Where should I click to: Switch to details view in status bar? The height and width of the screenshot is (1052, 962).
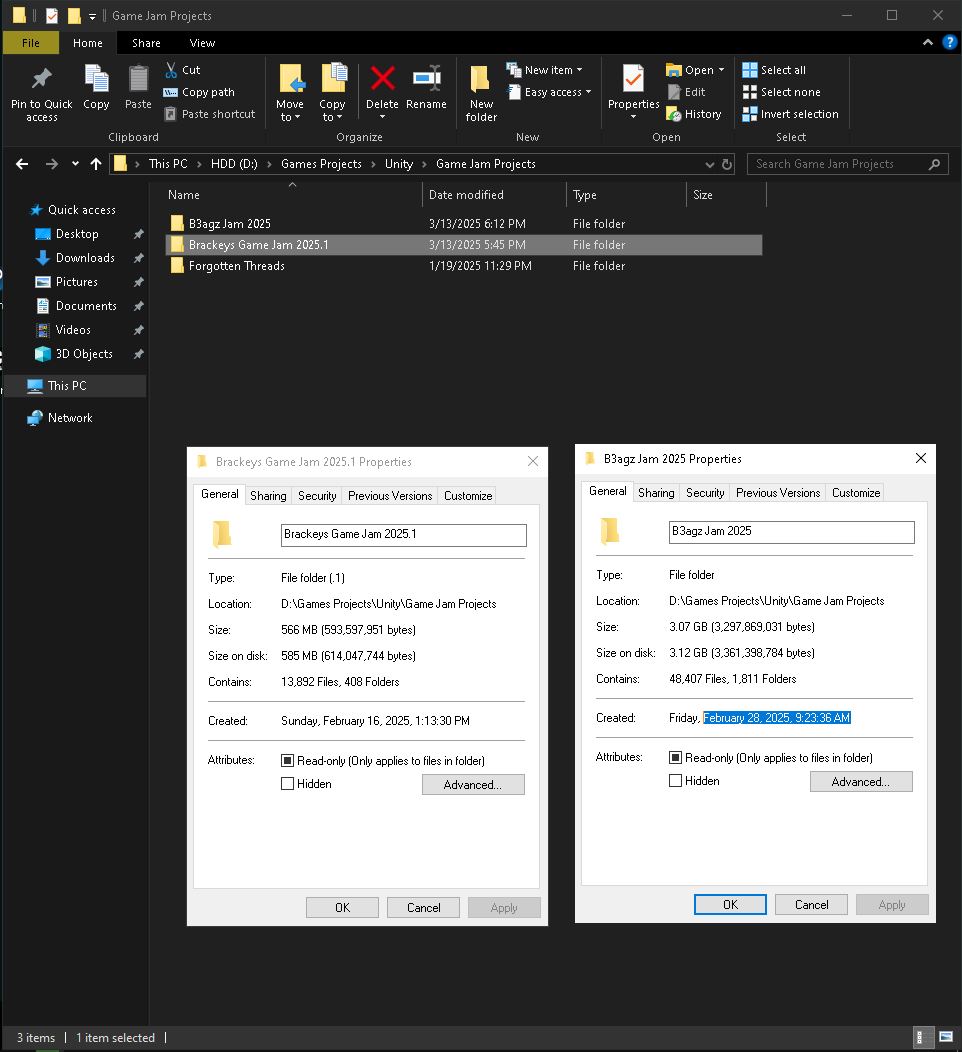(x=923, y=1037)
